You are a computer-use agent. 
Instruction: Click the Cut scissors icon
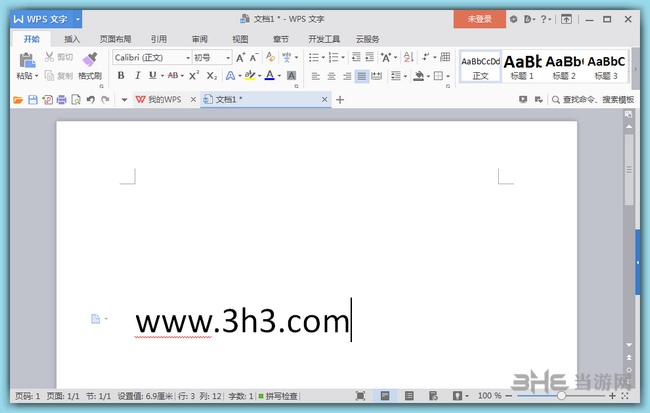point(49,57)
